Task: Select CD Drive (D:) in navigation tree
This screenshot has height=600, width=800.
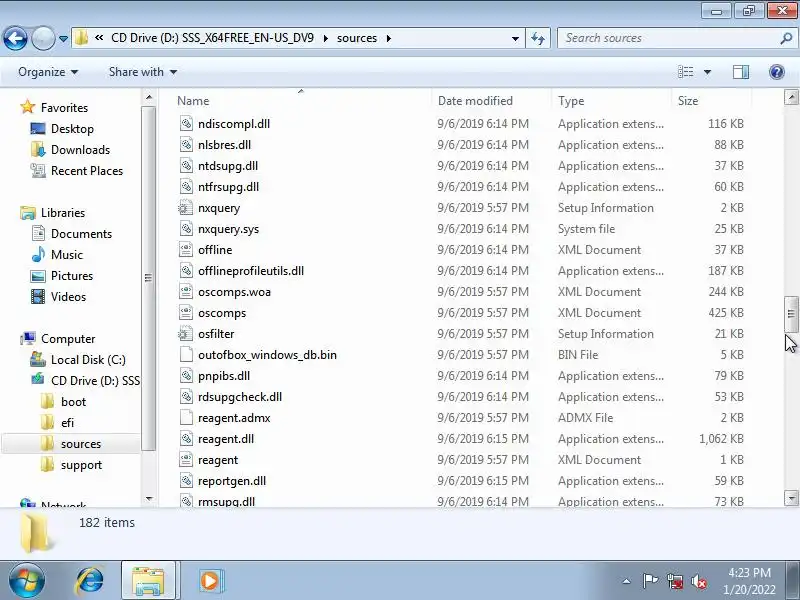Action: [95, 381]
